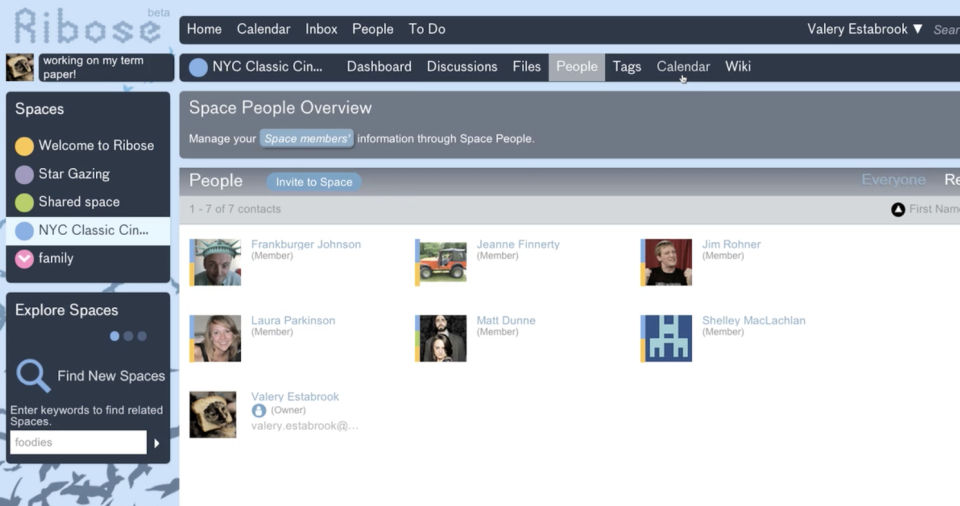Open Frankburger Johnson's profile photo
The height and width of the screenshot is (506, 960).
tap(215, 262)
